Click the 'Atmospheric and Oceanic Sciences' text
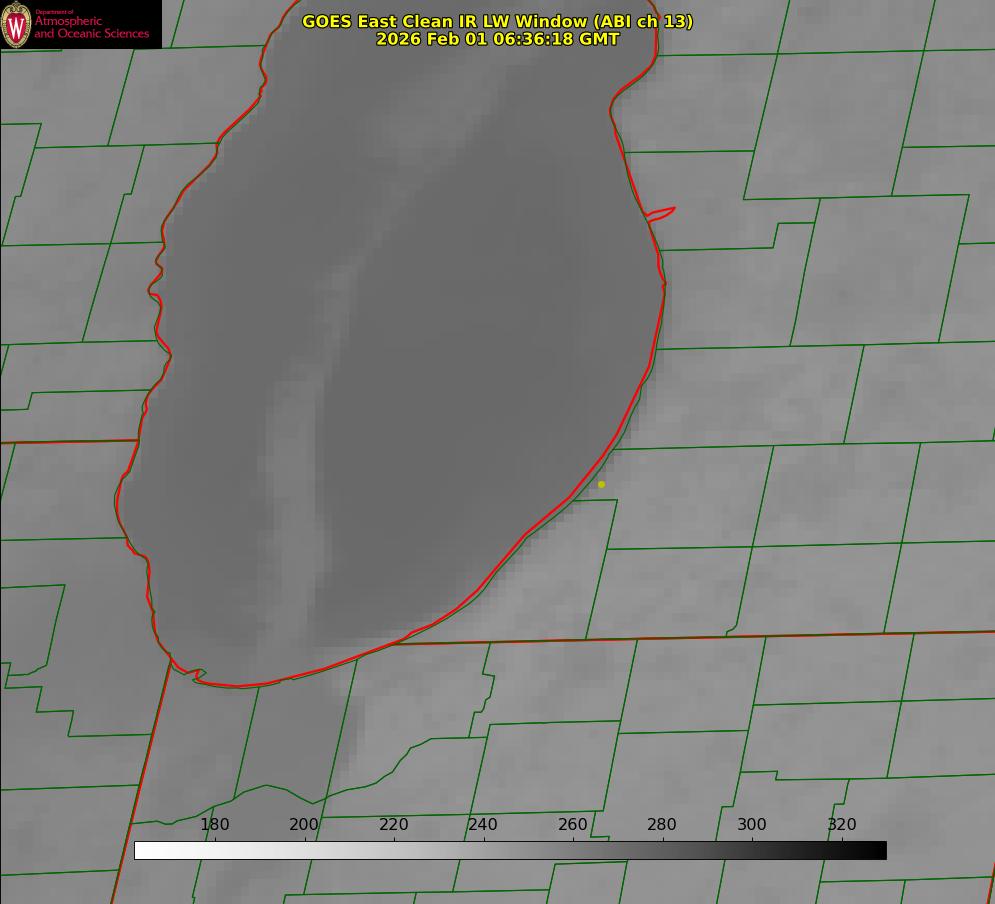995x904 pixels. point(91,27)
